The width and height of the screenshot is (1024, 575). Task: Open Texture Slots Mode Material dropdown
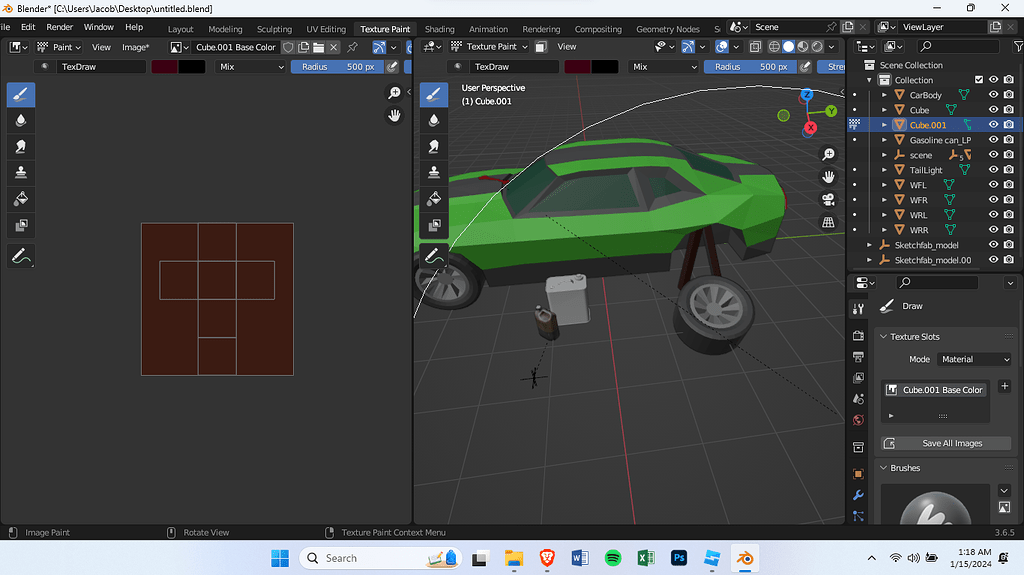click(975, 359)
